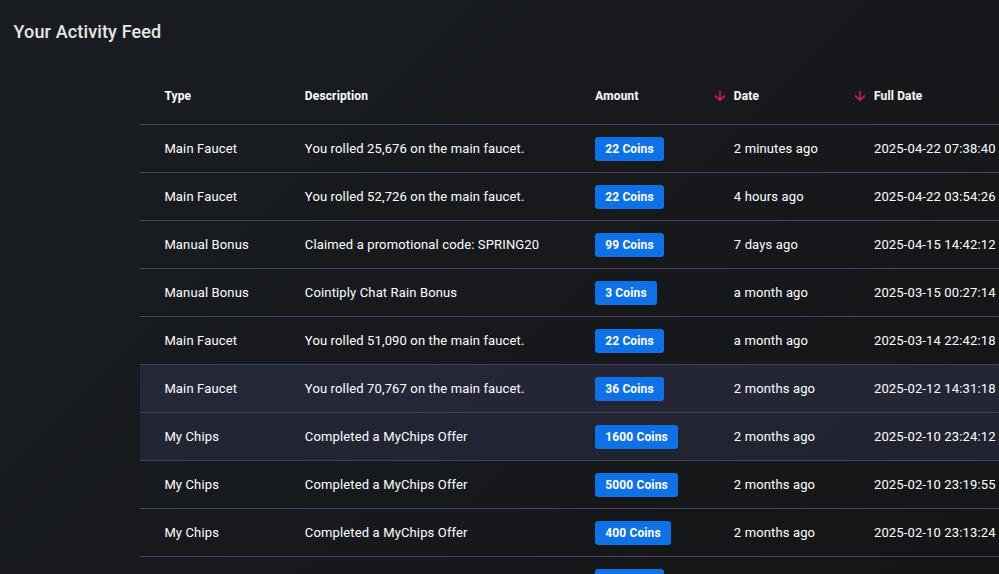The width and height of the screenshot is (999, 574).
Task: Click the 5000 Coins badge
Action: [636, 485]
